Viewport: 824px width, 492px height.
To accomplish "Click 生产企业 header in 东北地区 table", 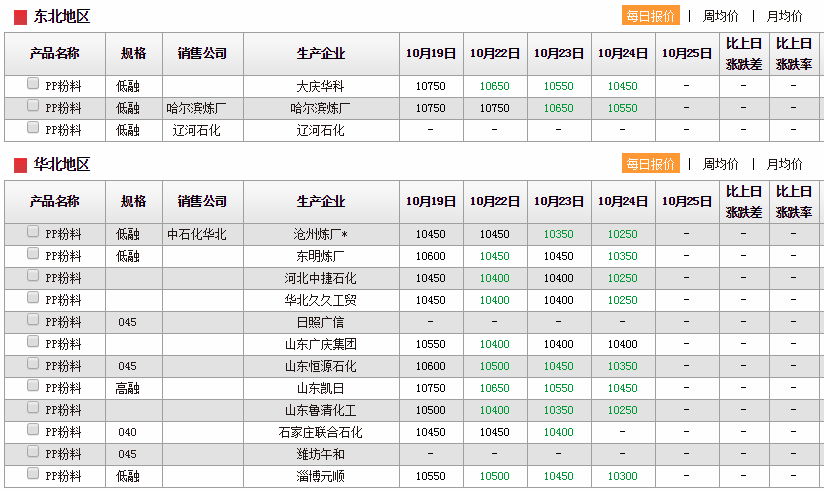I will (321, 54).
